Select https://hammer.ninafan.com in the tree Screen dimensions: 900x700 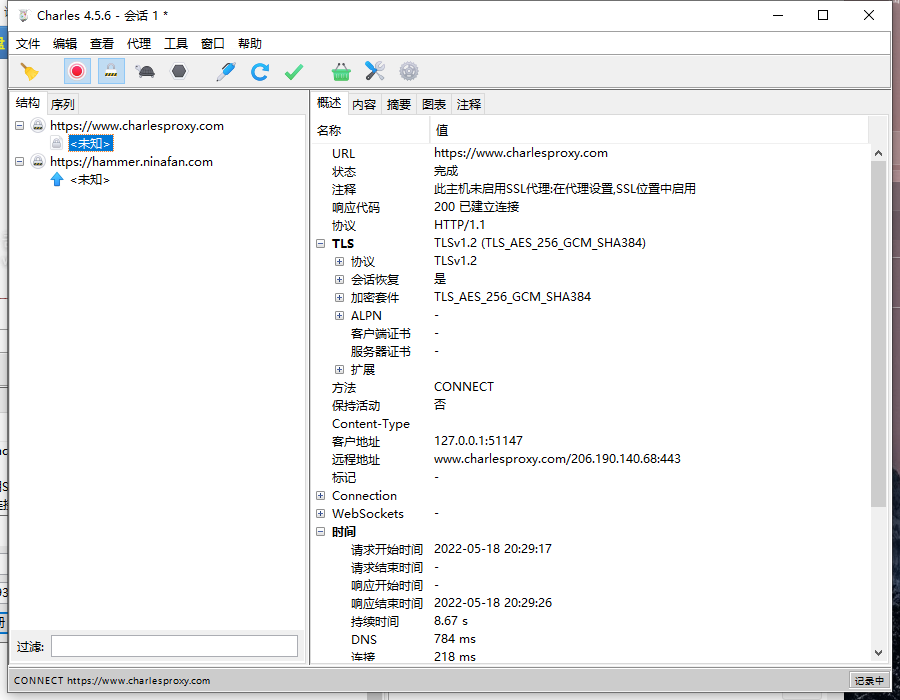tap(131, 162)
